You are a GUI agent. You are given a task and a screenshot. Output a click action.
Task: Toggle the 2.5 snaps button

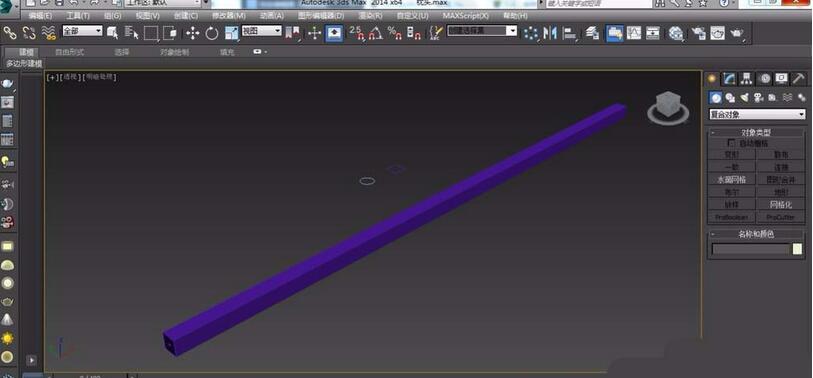click(357, 34)
